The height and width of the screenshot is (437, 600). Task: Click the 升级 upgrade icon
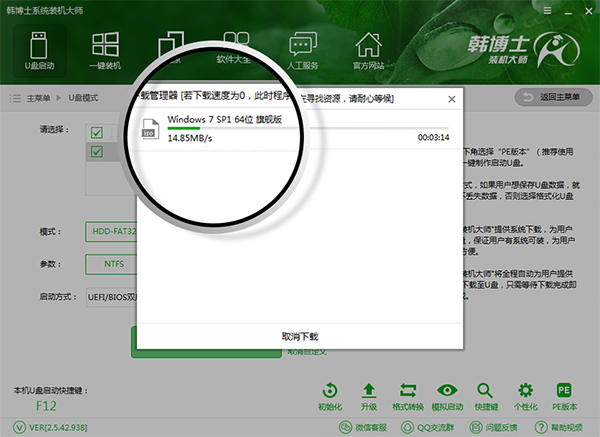click(x=369, y=396)
